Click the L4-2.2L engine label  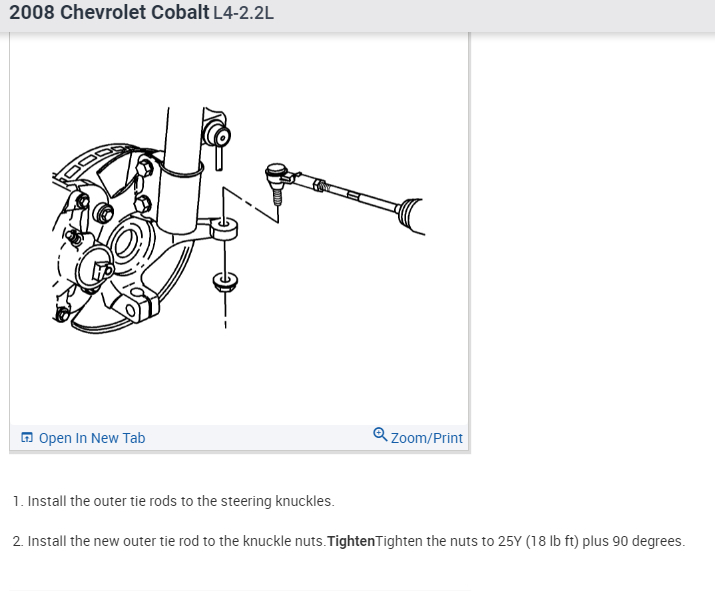click(244, 13)
